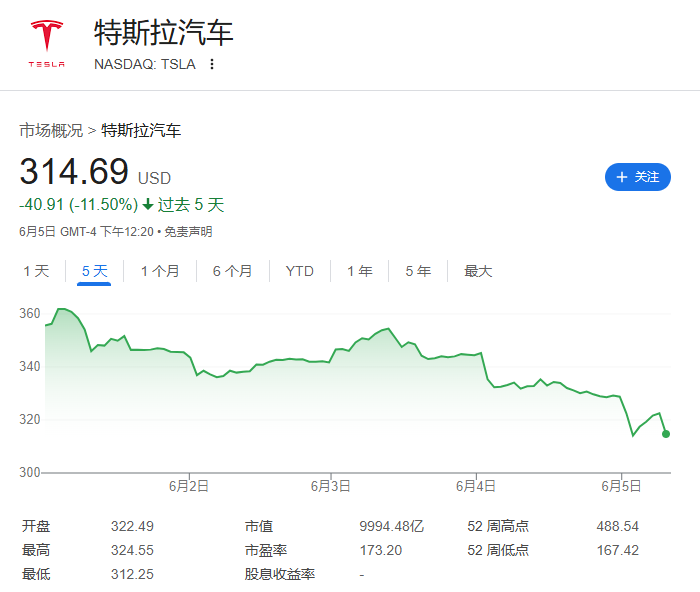The height and width of the screenshot is (592, 700).
Task: Click the 市值 value 9994.48亿
Action: coord(392,526)
